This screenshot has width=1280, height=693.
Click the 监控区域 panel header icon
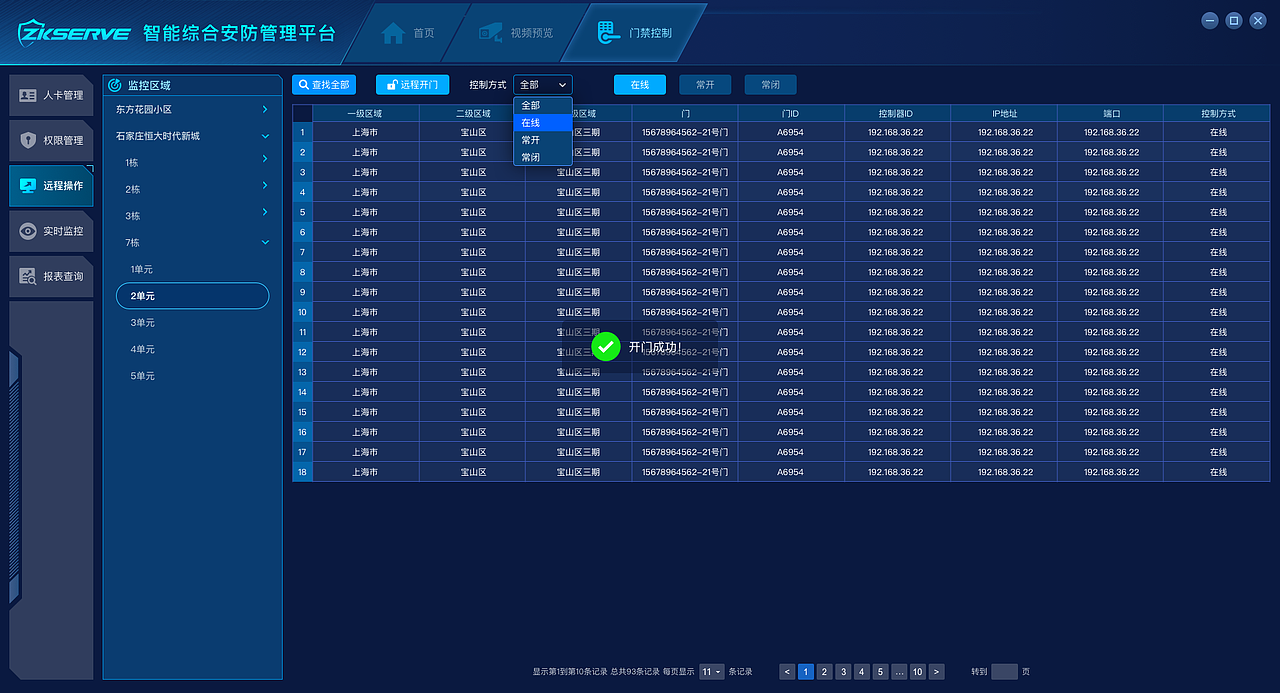click(x=114, y=86)
